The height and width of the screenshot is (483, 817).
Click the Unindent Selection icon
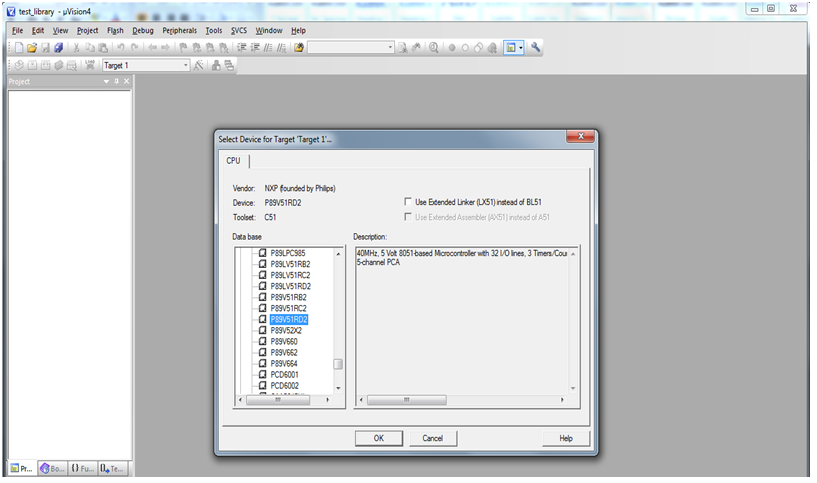255,48
